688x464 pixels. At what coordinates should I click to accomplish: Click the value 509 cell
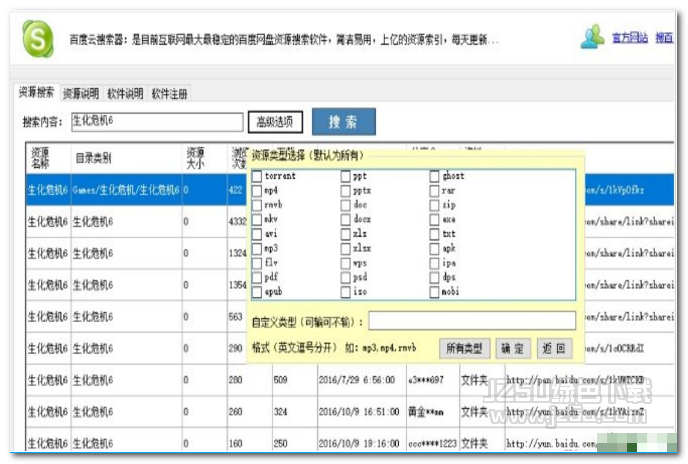pyautogui.click(x=293, y=380)
